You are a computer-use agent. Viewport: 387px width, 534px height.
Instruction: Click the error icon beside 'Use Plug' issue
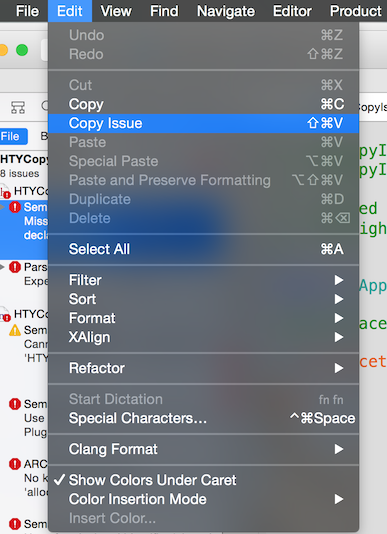click(15, 404)
